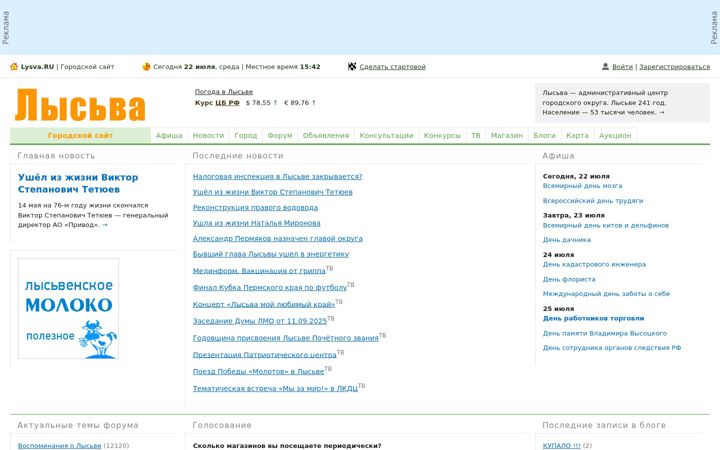The image size is (720, 450).
Task: Open the Конкурсы tab
Action: click(442, 135)
